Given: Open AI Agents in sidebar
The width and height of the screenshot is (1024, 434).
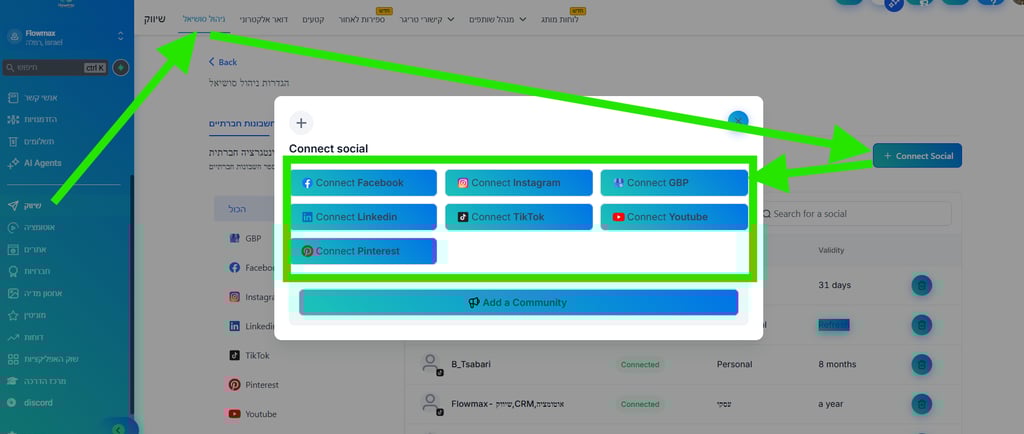Looking at the screenshot, I should pyautogui.click(x=37, y=163).
